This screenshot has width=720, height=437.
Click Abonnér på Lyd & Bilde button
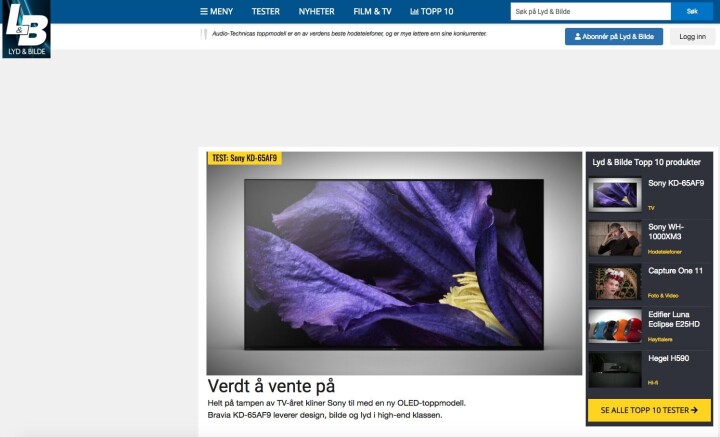[614, 37]
